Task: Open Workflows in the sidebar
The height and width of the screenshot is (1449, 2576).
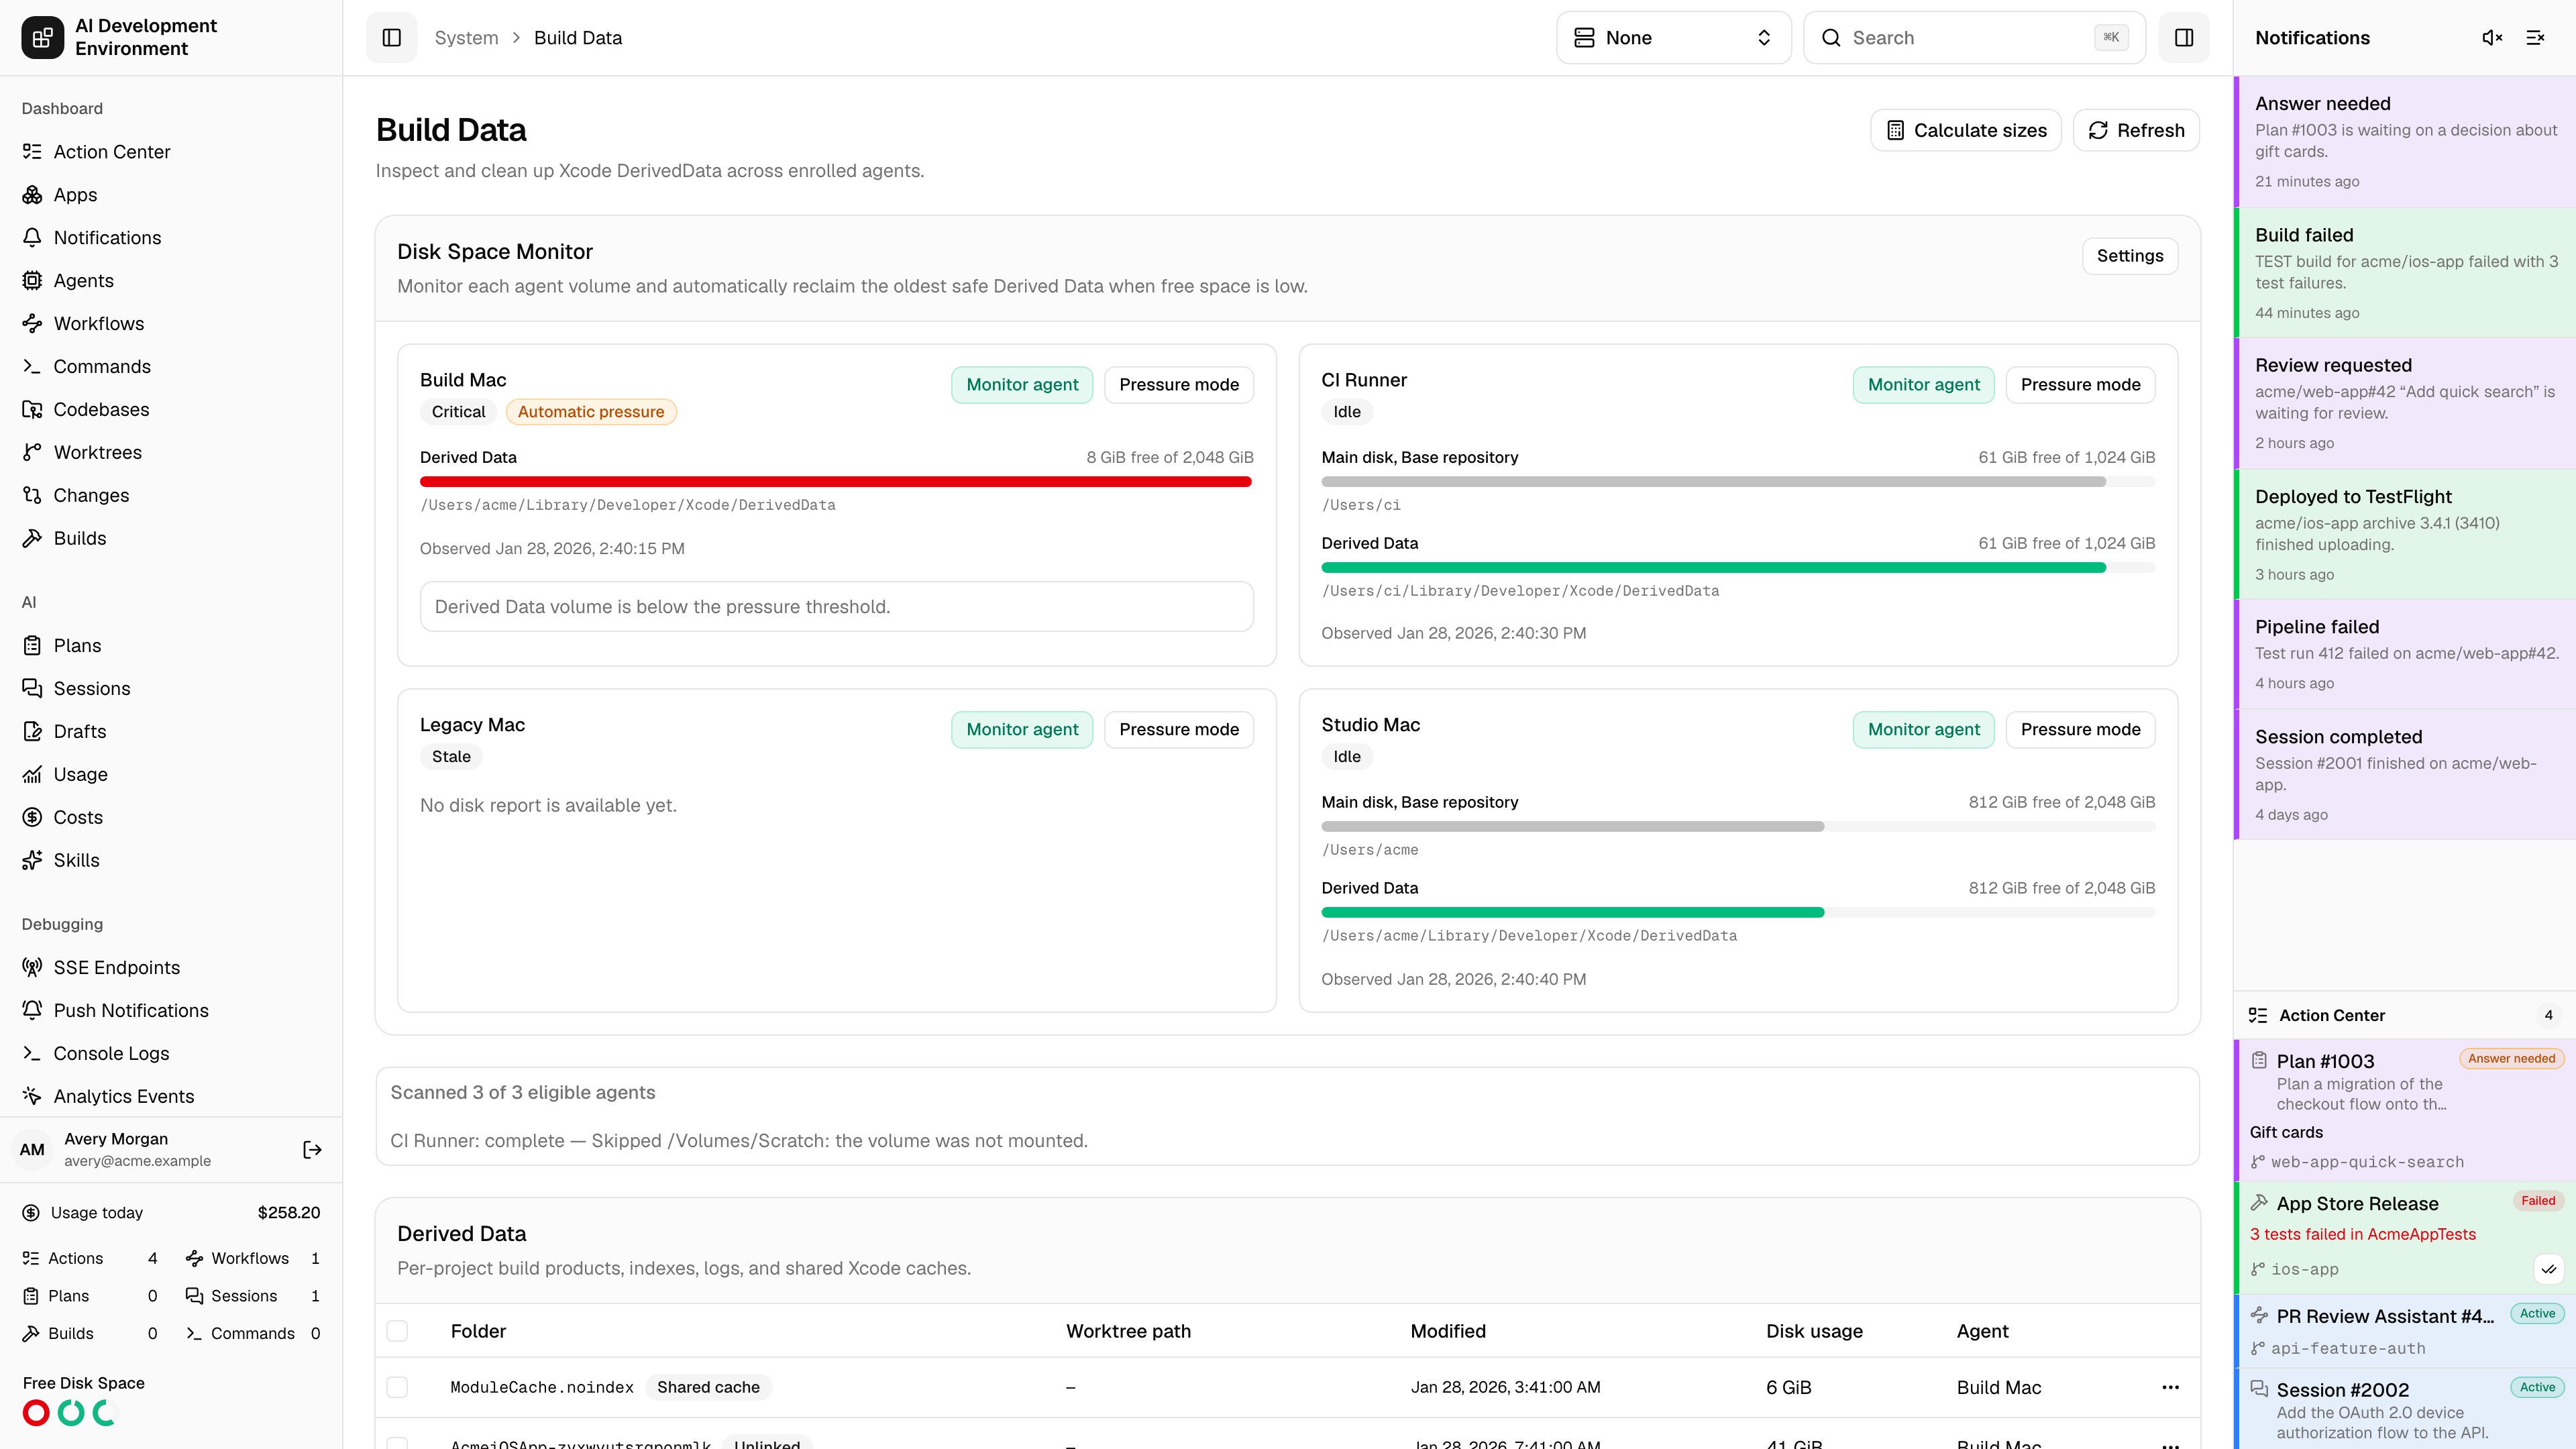Action: [171, 324]
